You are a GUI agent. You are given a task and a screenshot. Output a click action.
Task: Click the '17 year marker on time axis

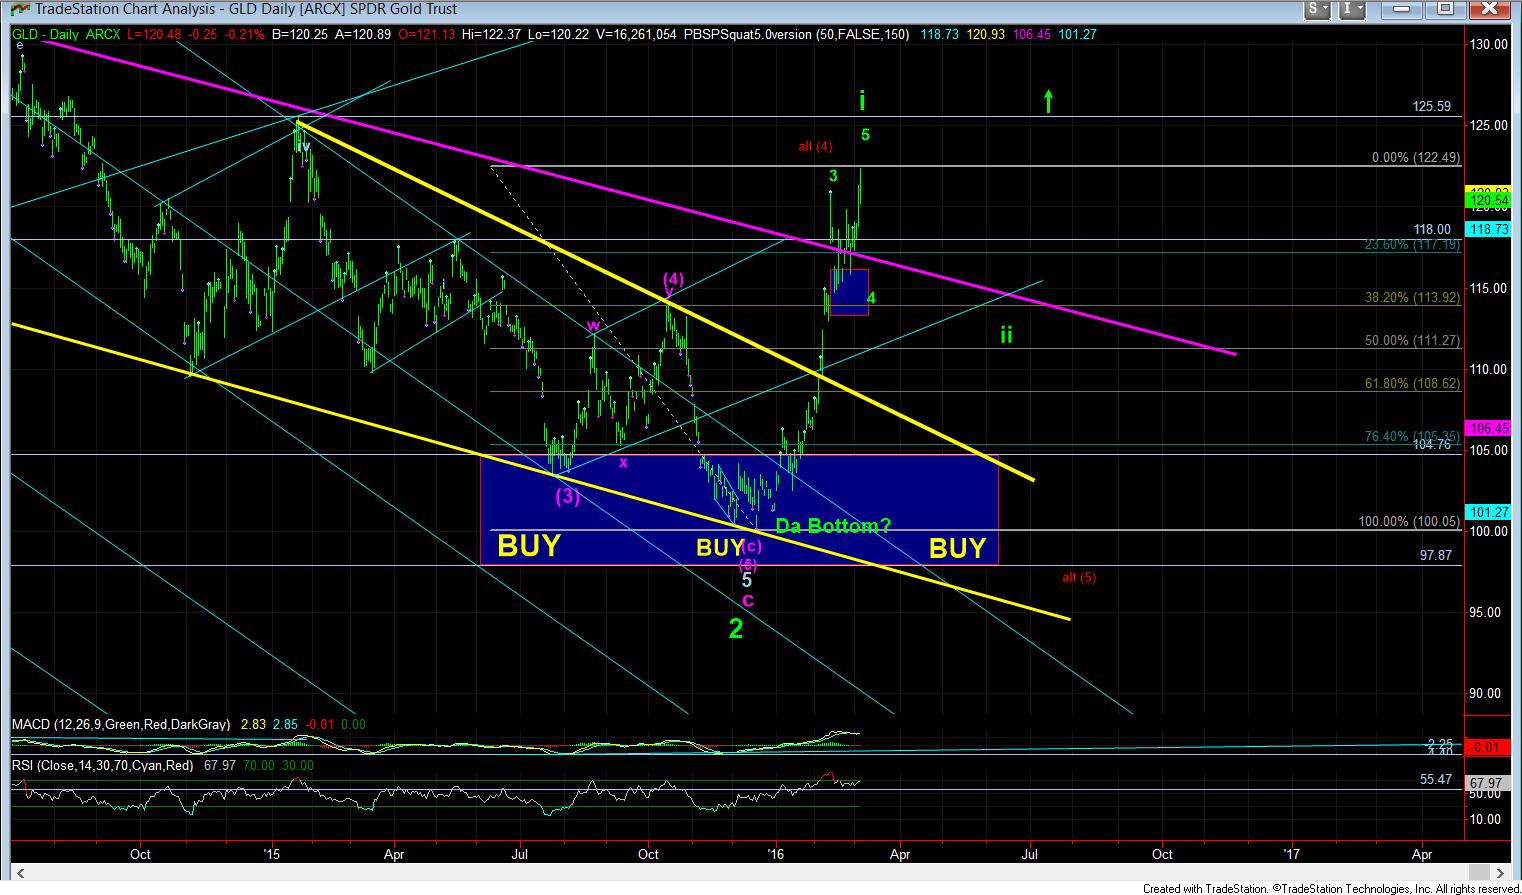1291,855
